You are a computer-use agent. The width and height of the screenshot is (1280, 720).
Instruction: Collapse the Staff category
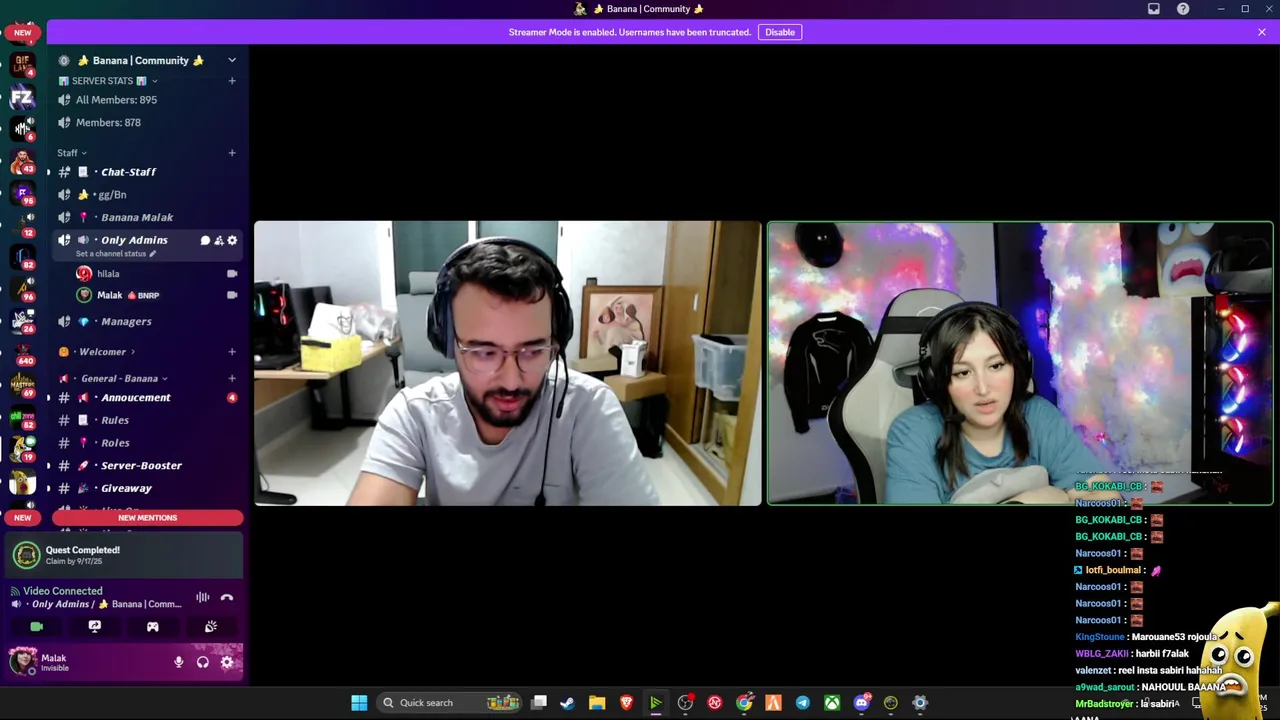click(72, 153)
